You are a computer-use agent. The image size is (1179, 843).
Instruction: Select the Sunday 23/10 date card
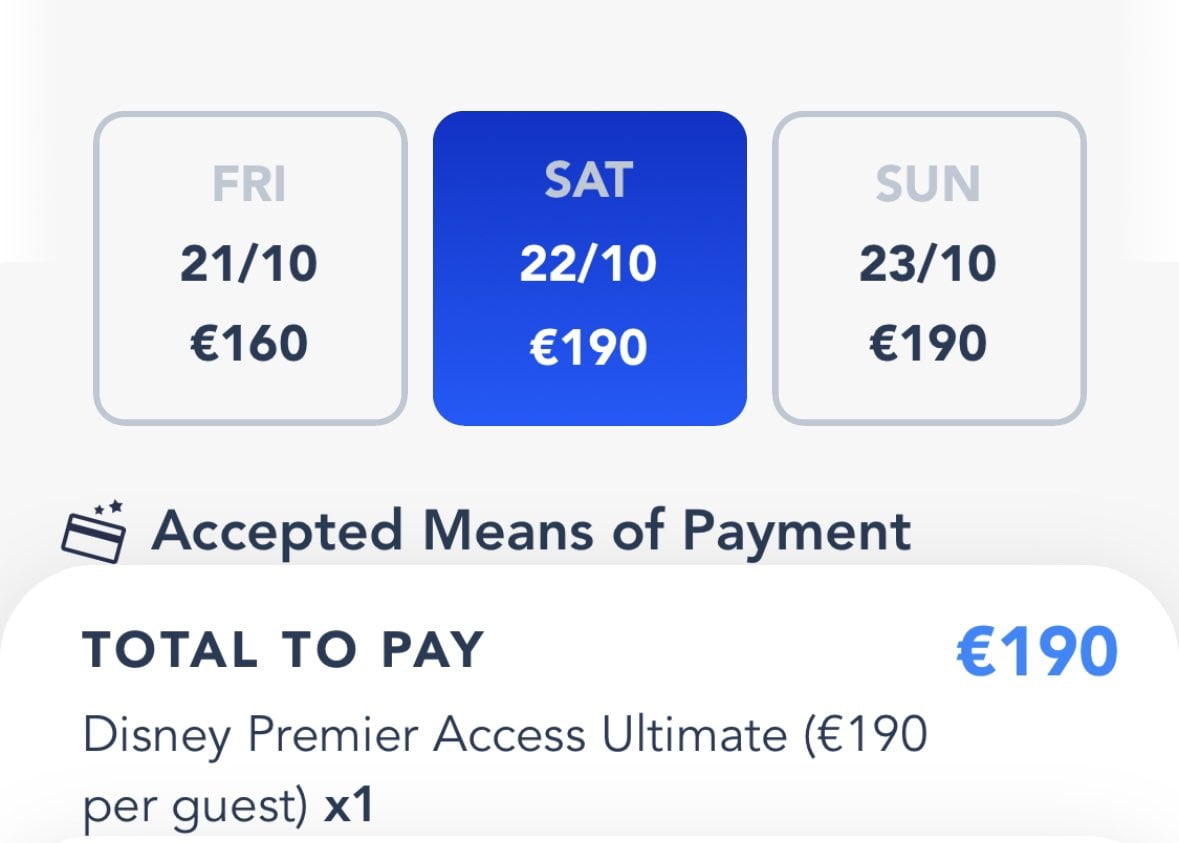coord(929,268)
